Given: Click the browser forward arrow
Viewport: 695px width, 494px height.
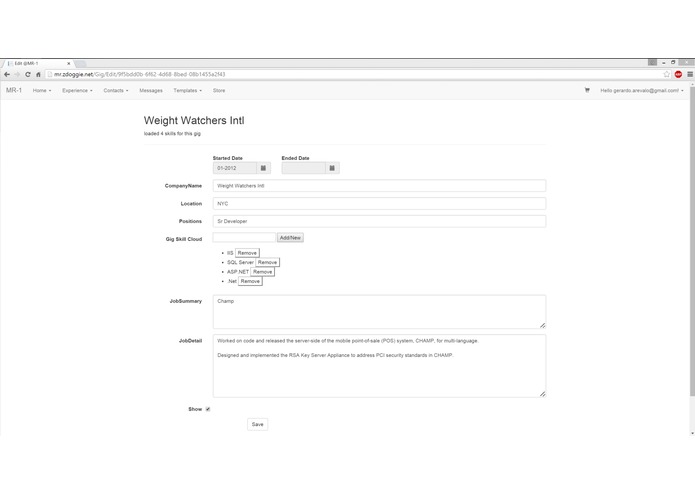Looking at the screenshot, I should coord(17,74).
